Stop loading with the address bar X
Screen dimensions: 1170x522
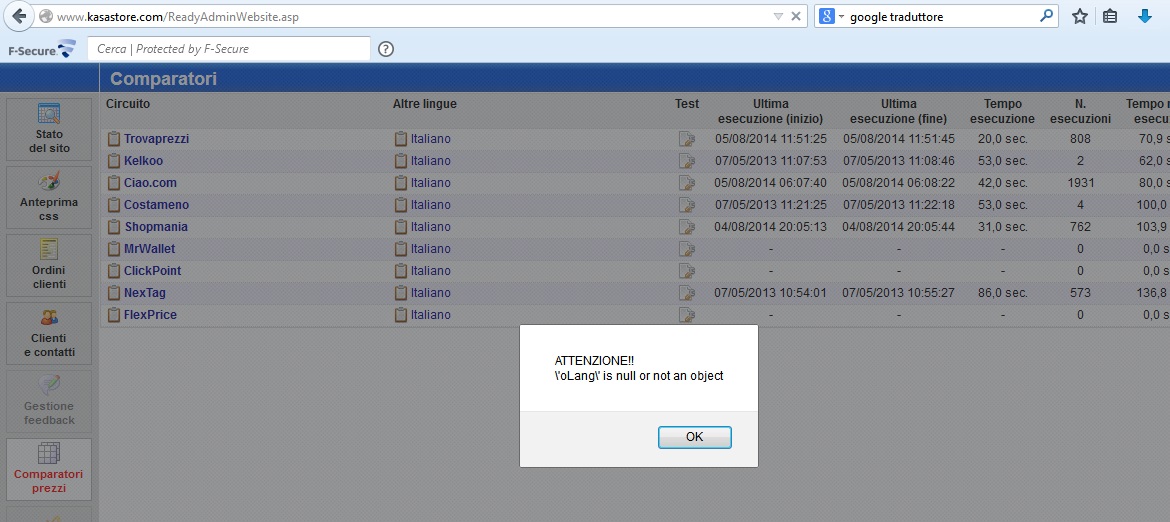pos(796,16)
